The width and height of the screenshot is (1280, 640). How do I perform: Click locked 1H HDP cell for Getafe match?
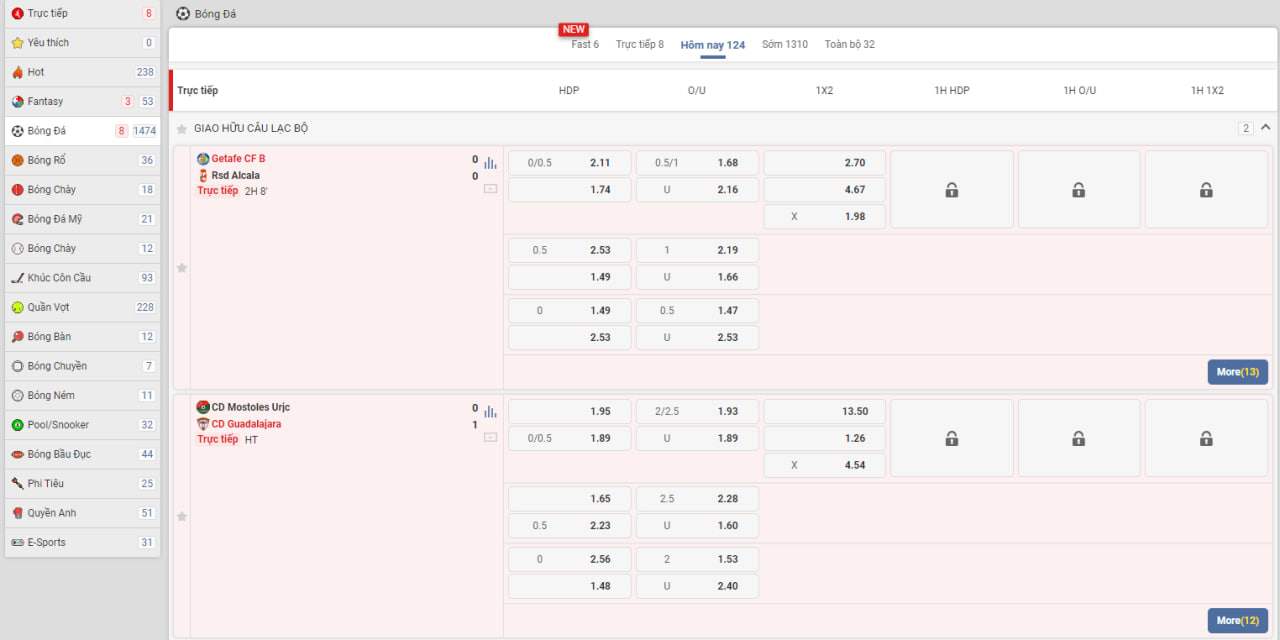(951, 190)
